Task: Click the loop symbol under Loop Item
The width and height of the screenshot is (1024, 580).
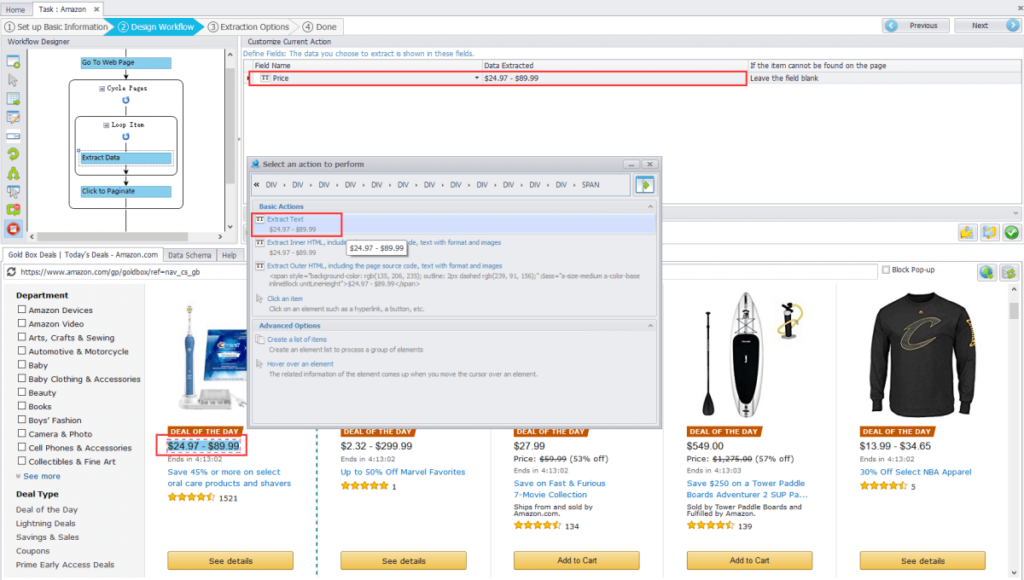Action: tap(126, 137)
